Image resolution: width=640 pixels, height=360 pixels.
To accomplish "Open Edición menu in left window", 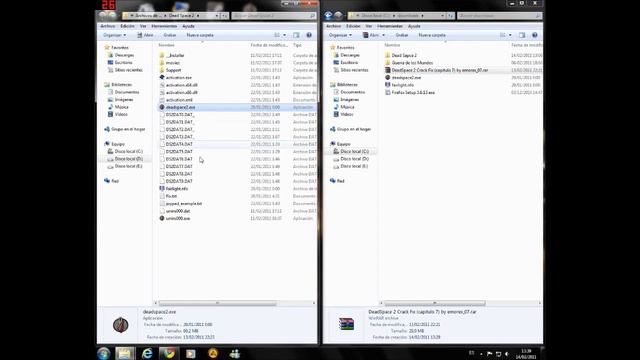I will click(127, 26).
